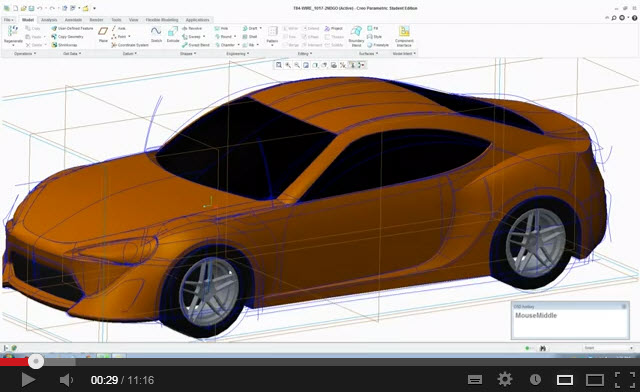Image resolution: width=640 pixels, height=392 pixels.
Task: Expand the Engineering group menu
Action: tap(238, 53)
